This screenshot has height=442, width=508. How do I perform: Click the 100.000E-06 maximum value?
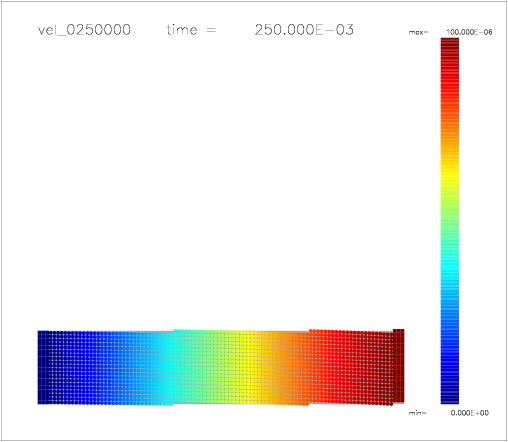point(469,32)
